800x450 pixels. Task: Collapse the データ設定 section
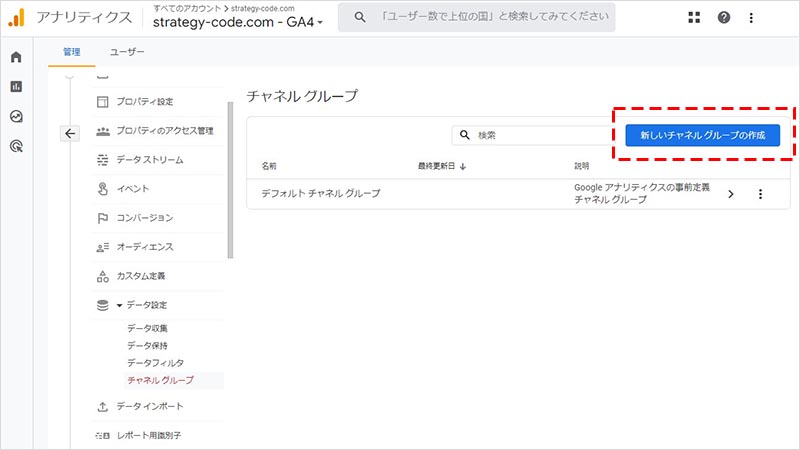(x=120, y=305)
